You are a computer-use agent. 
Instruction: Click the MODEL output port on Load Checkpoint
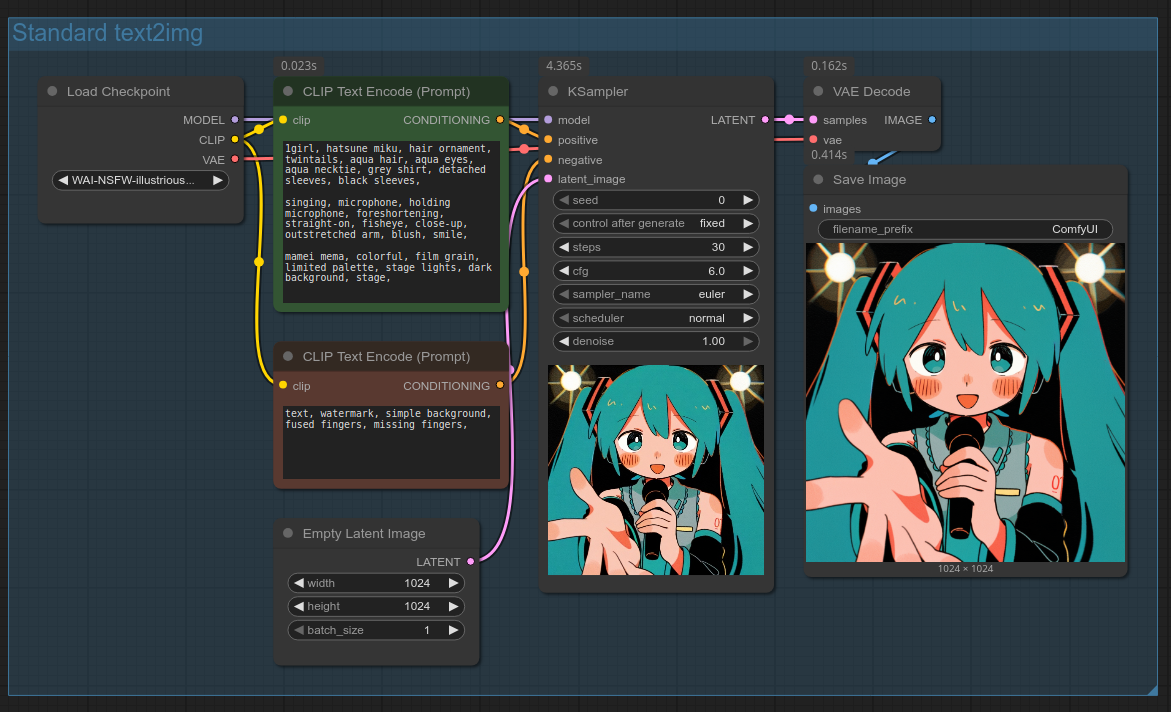click(235, 120)
